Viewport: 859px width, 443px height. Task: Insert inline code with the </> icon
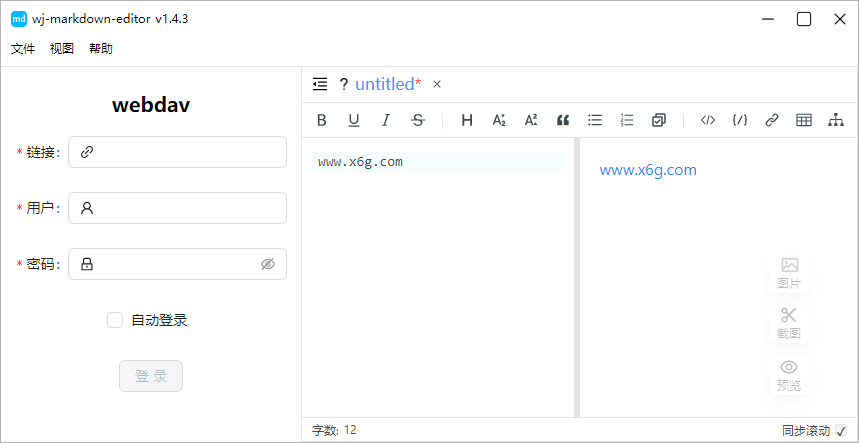click(708, 120)
